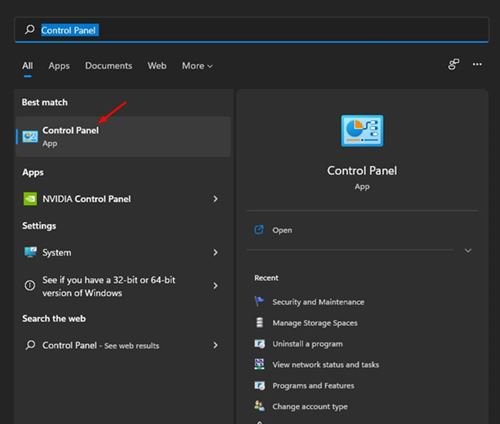Click the large Control Panel preview icon
The image size is (500, 424).
[362, 131]
